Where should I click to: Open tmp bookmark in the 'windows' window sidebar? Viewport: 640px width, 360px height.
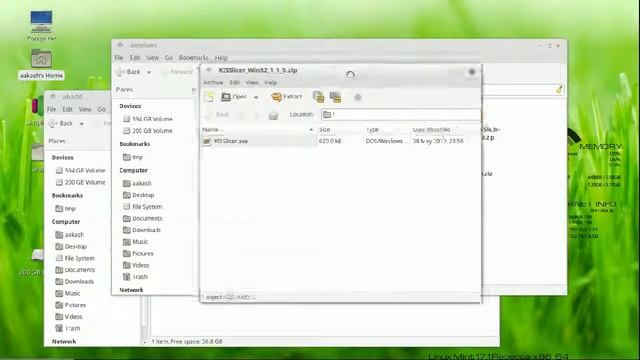tap(133, 157)
